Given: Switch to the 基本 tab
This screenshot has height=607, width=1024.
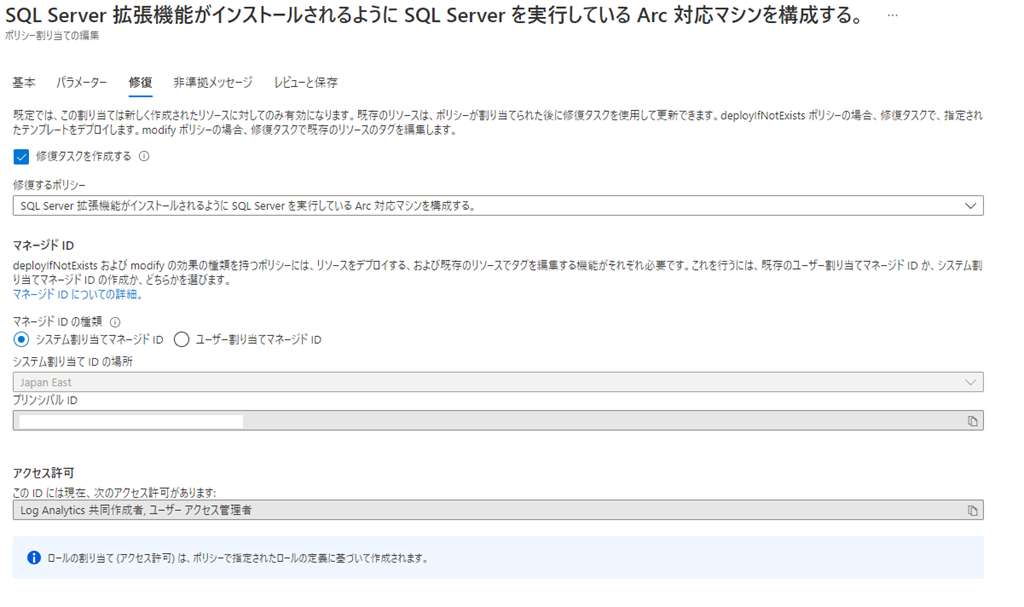Looking at the screenshot, I should coord(24,82).
